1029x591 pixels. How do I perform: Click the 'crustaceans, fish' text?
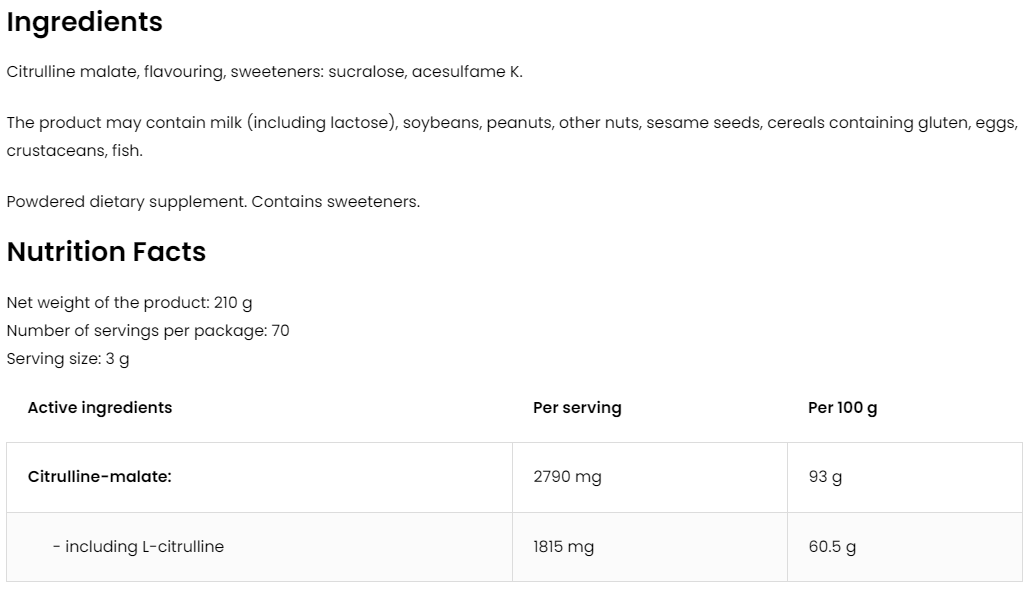click(75, 151)
